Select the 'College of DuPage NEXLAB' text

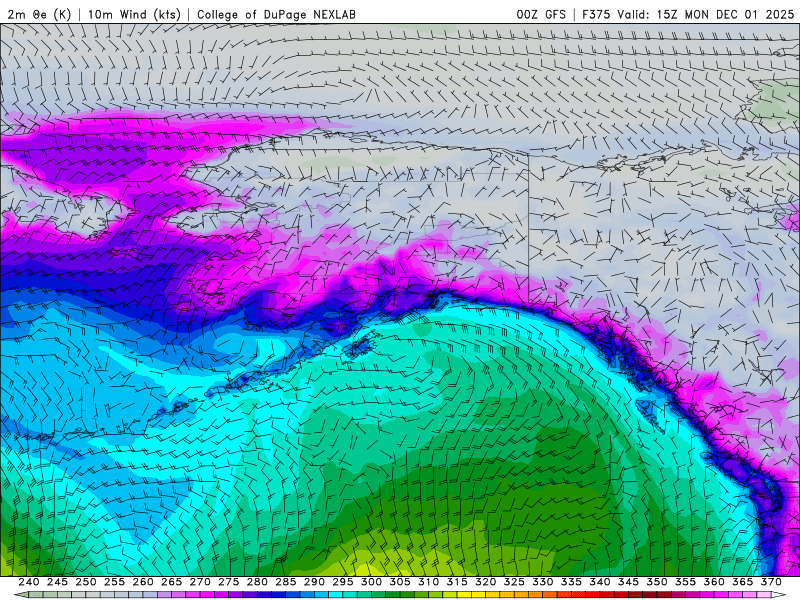[x=276, y=14]
